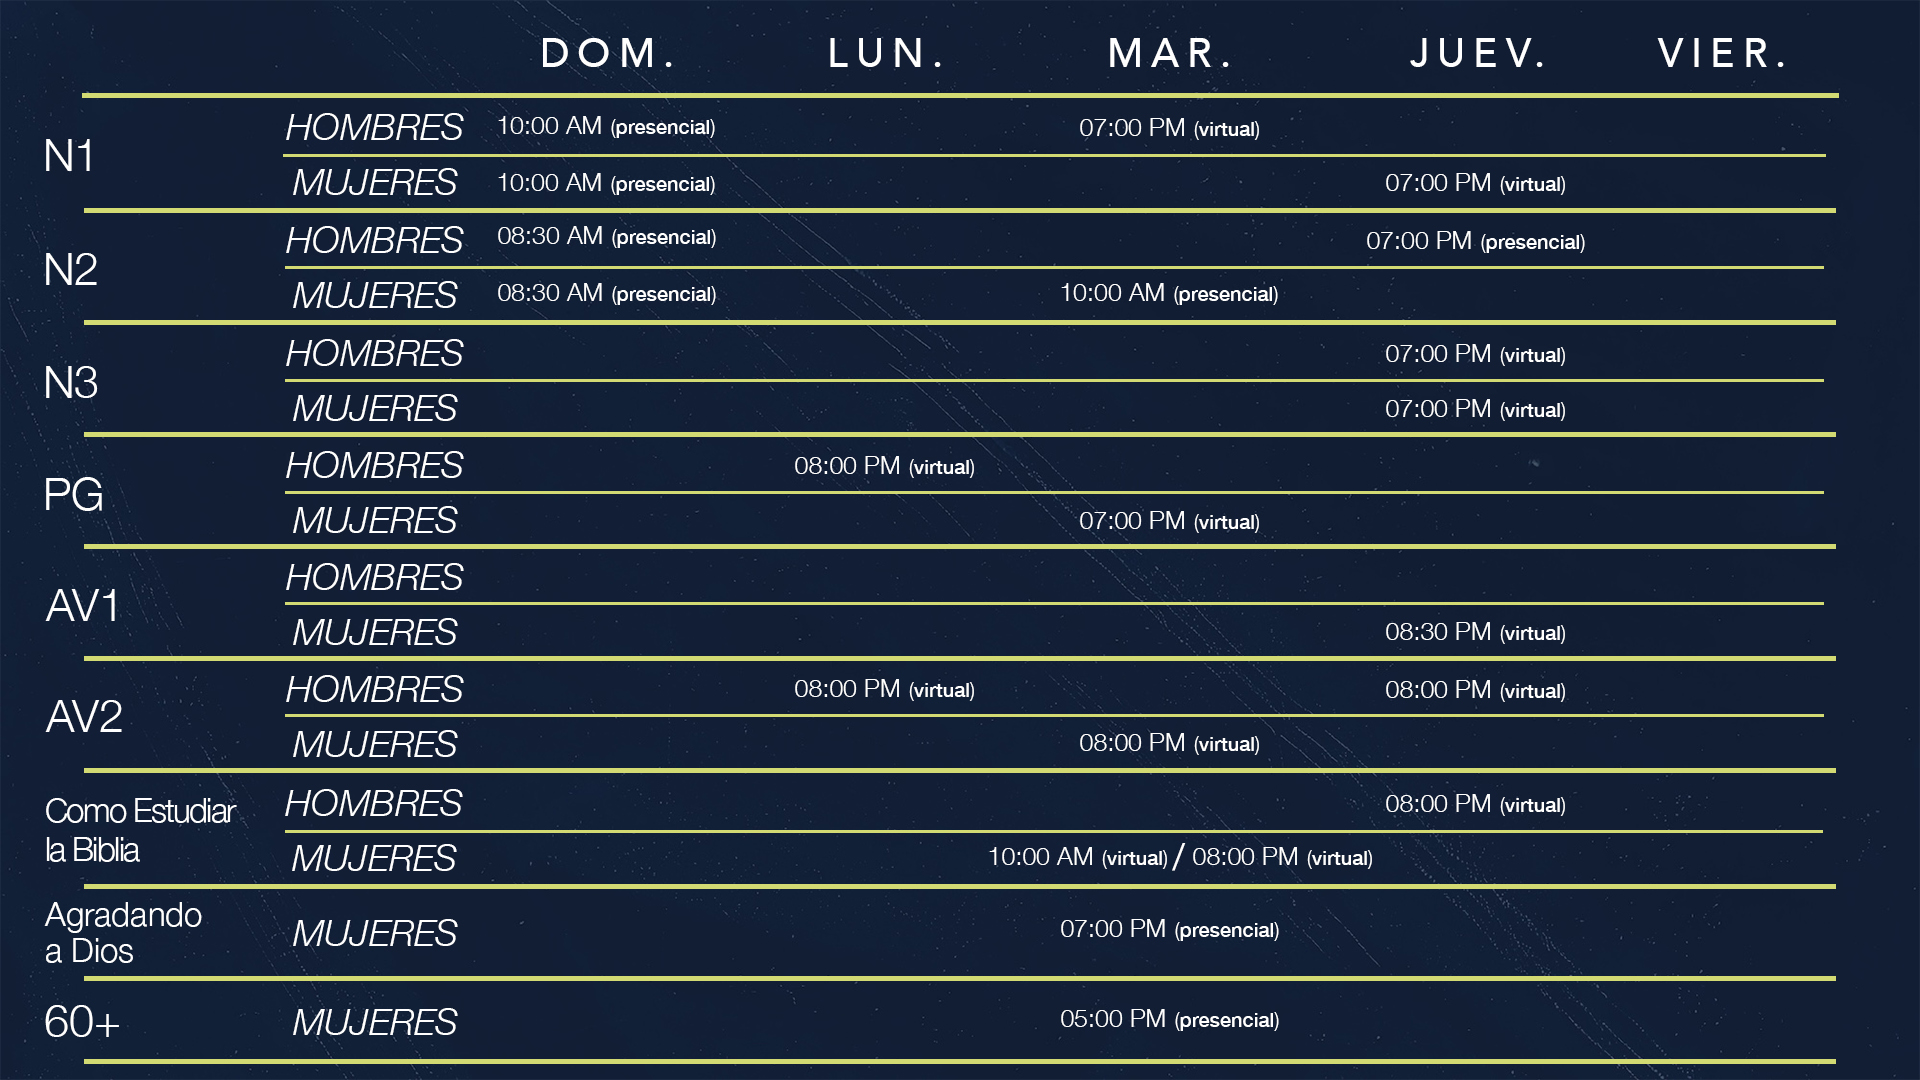Click the N1 level label
This screenshot has width=1920, height=1080.
tap(69, 156)
